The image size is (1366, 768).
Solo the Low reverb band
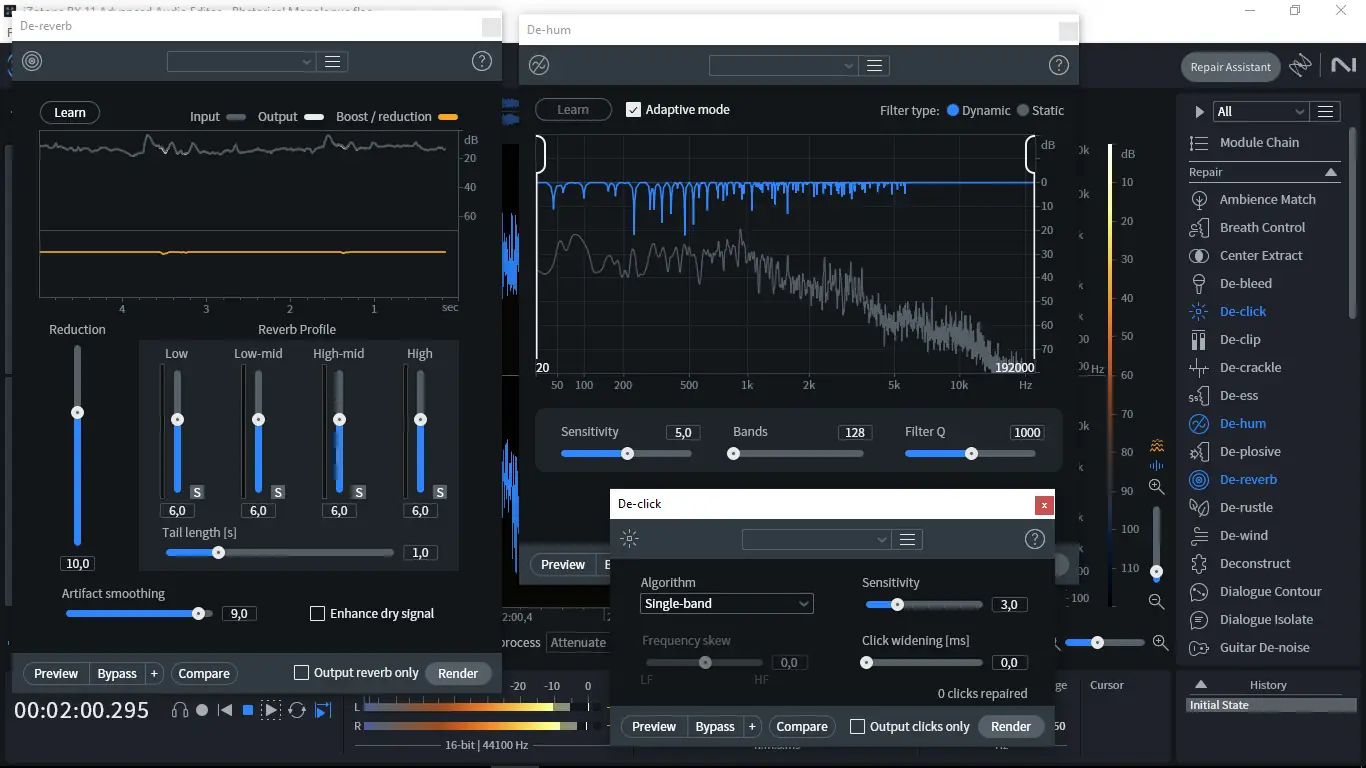pos(197,492)
